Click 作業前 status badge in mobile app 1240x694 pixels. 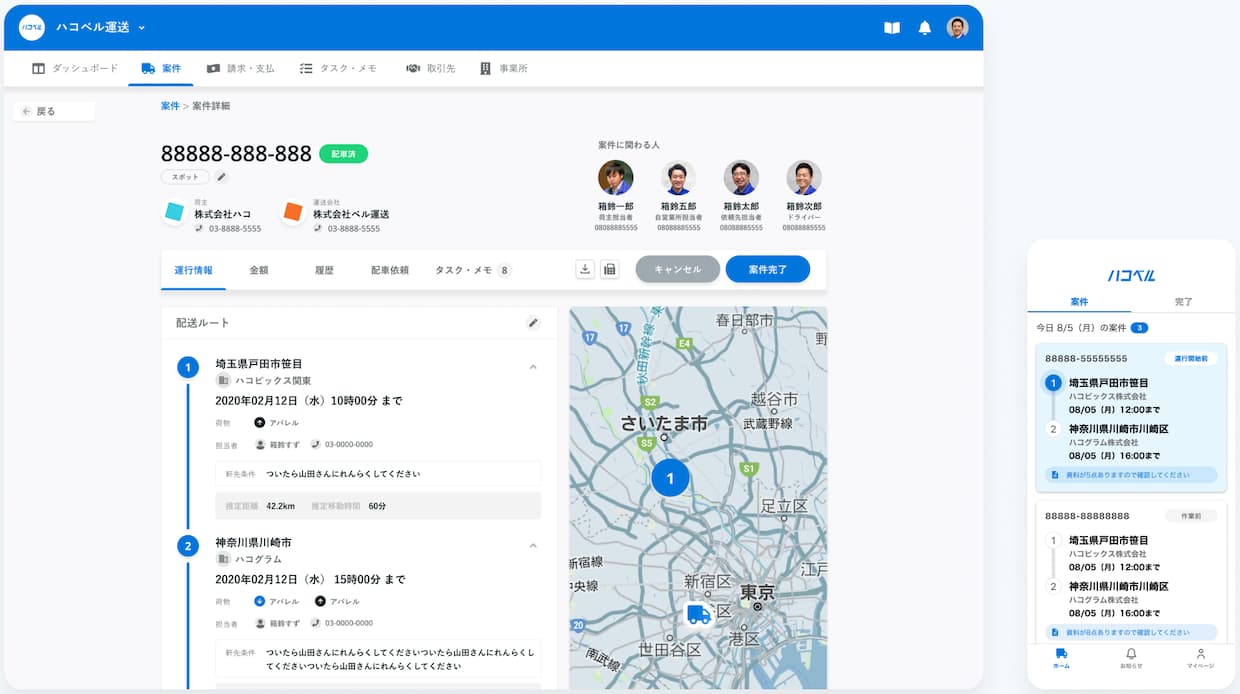[x=1190, y=516]
